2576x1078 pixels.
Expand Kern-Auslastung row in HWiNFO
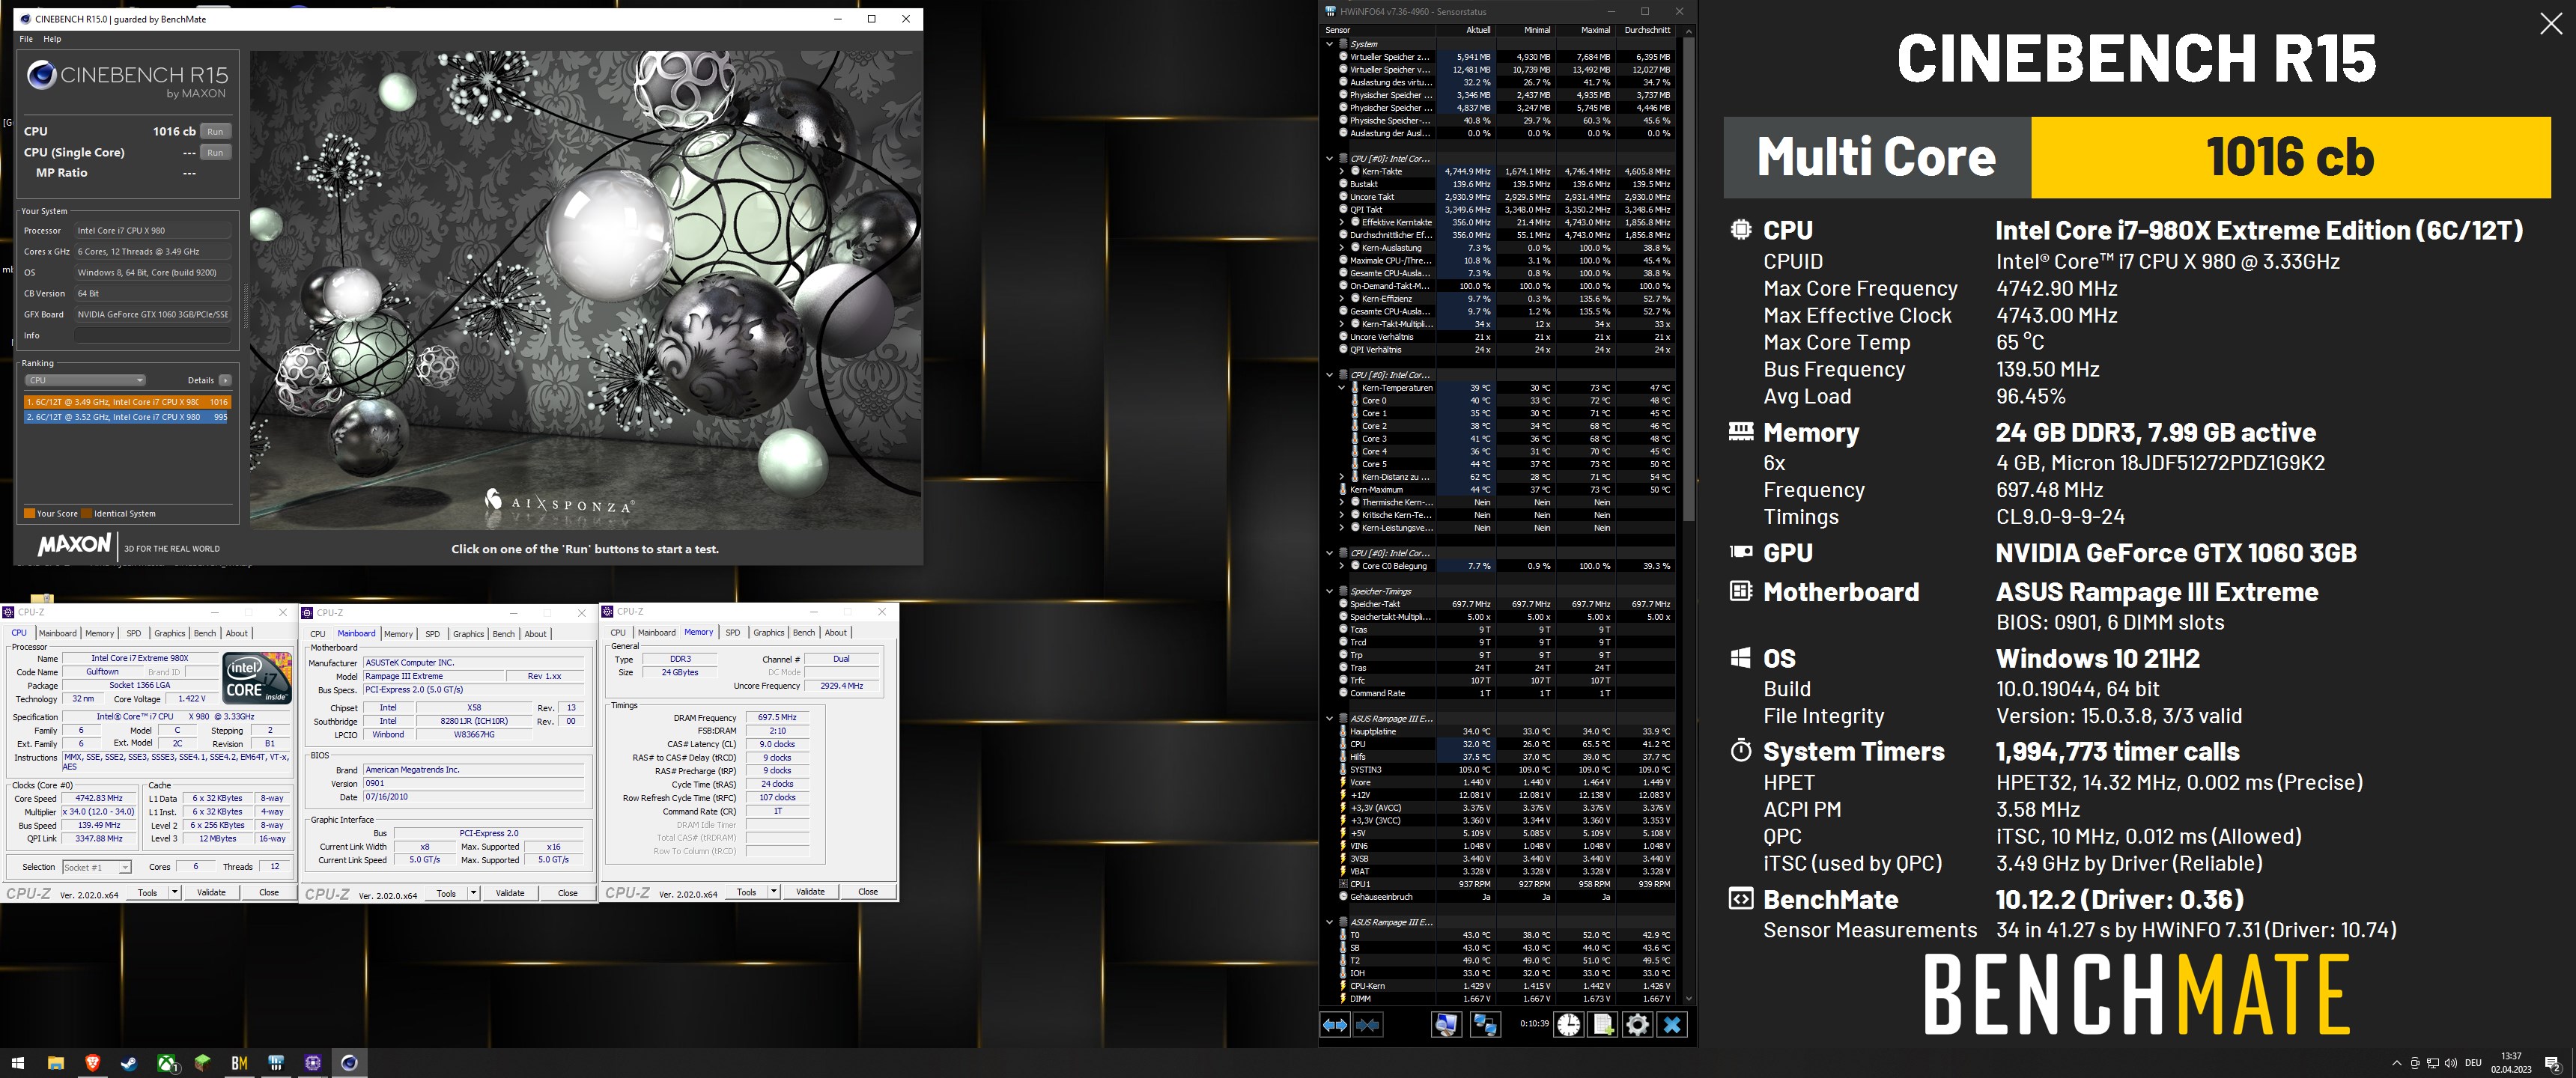coord(1341,248)
